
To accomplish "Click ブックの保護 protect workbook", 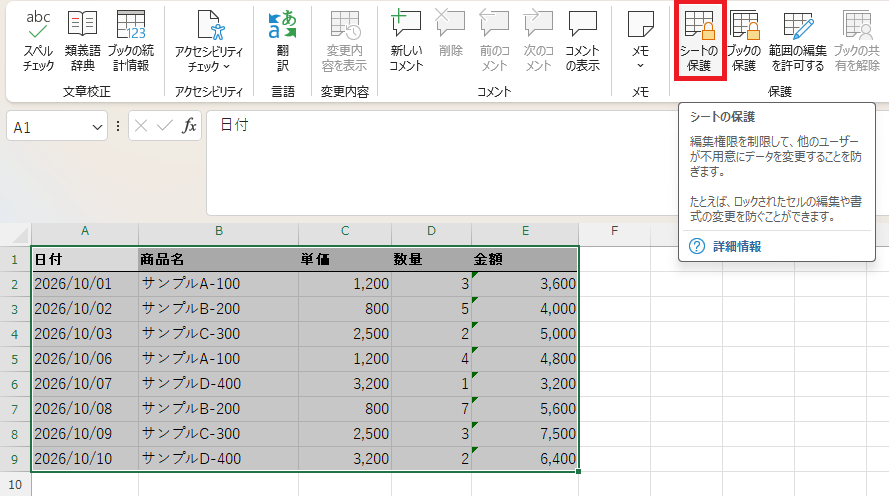I will (744, 41).
